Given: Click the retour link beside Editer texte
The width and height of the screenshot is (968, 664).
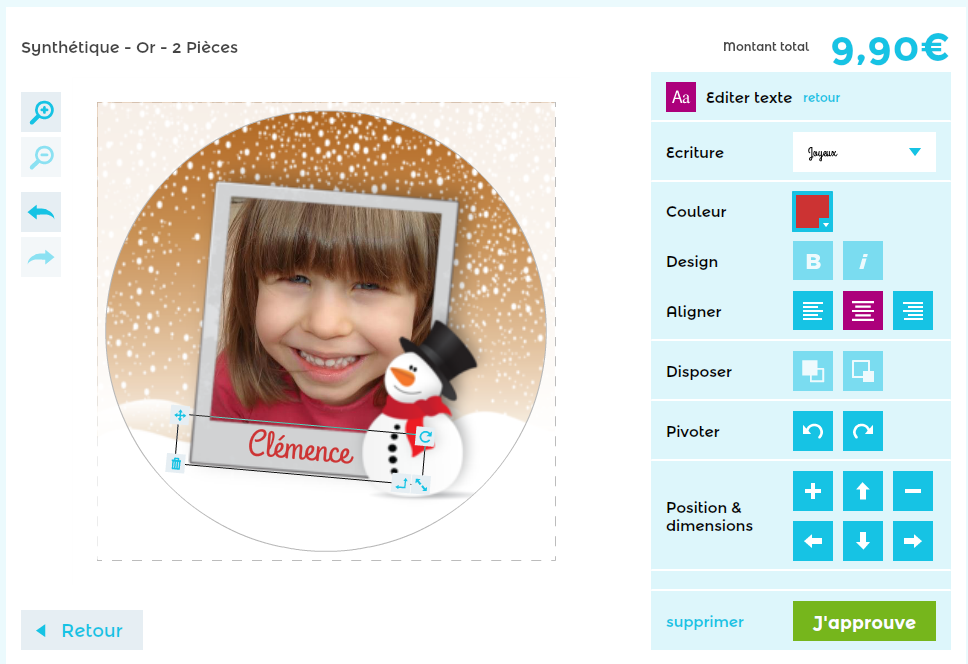Looking at the screenshot, I should (x=821, y=98).
